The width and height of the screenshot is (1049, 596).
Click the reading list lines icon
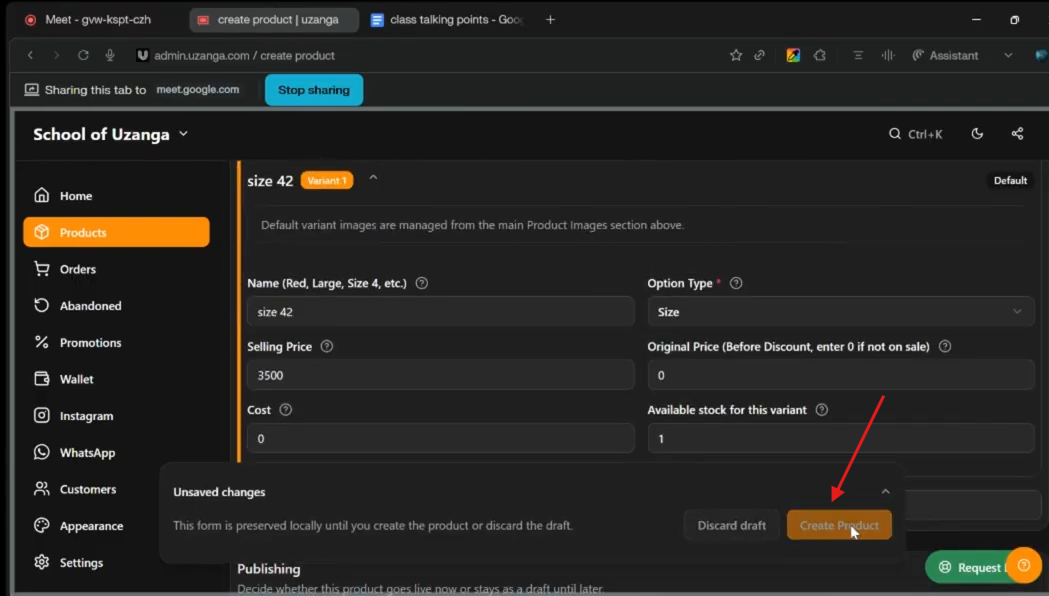point(858,56)
